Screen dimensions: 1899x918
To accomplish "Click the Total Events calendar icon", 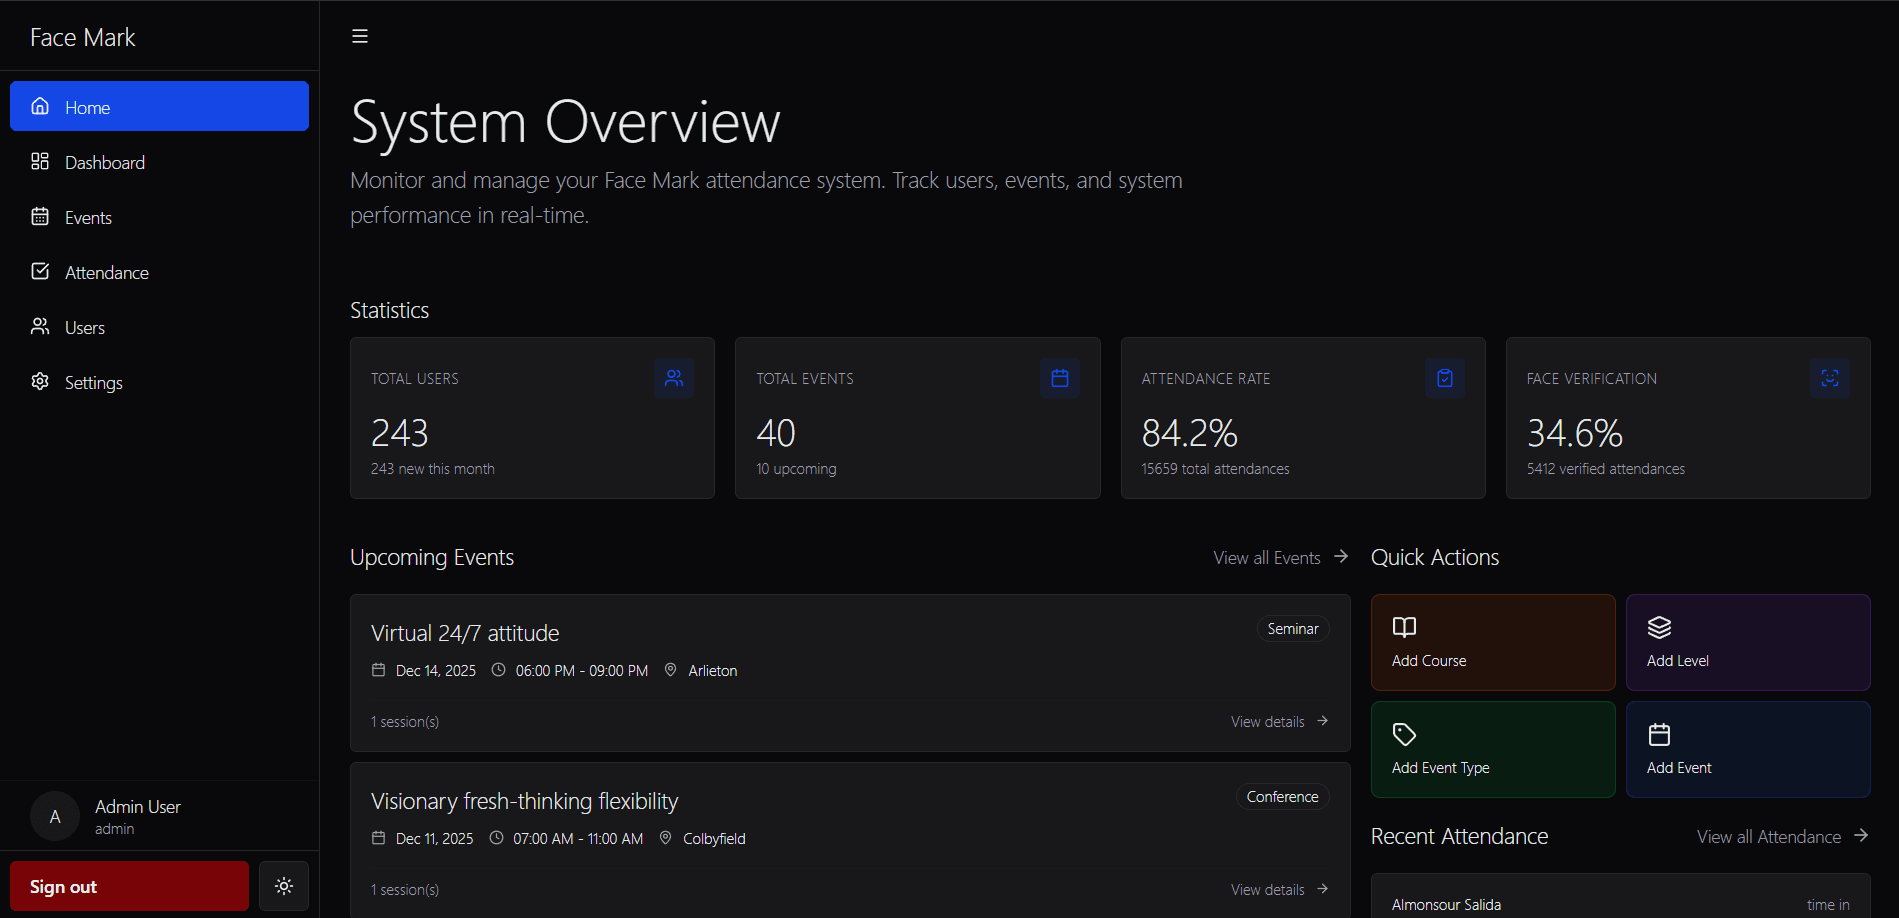I will click(1059, 378).
